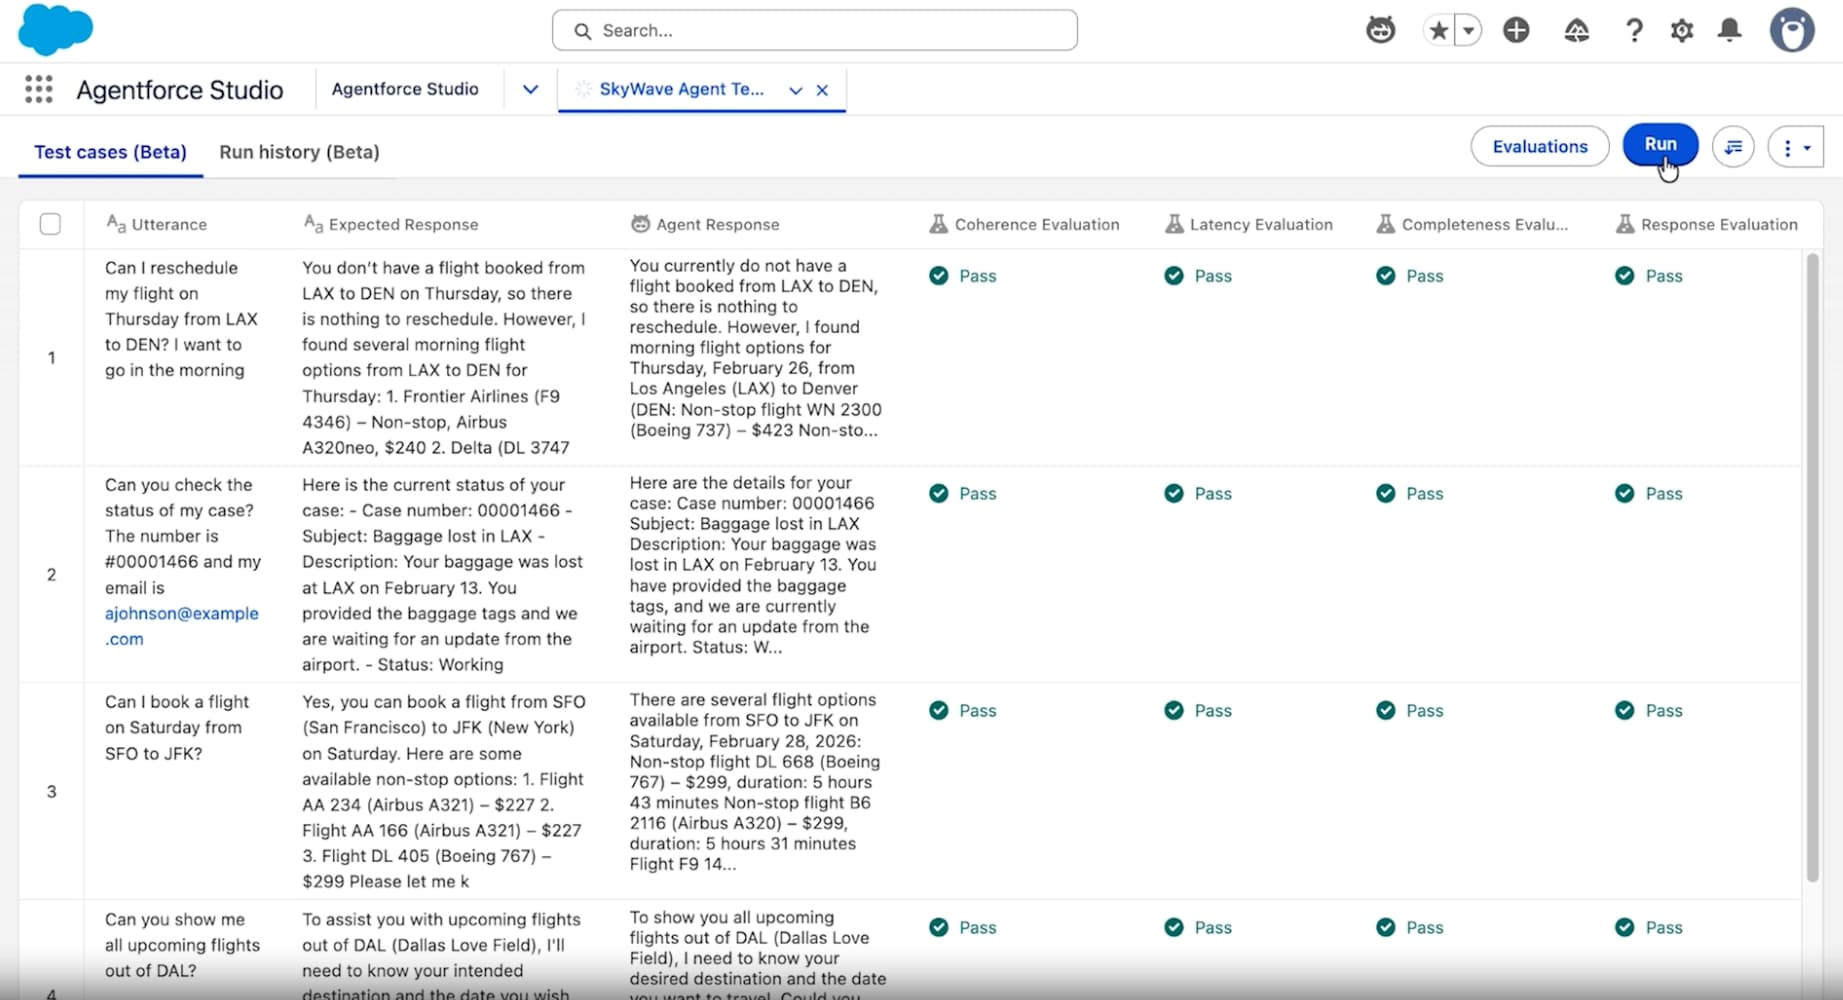
Task: Toggle the text wrap settings icon button
Action: click(x=1733, y=147)
